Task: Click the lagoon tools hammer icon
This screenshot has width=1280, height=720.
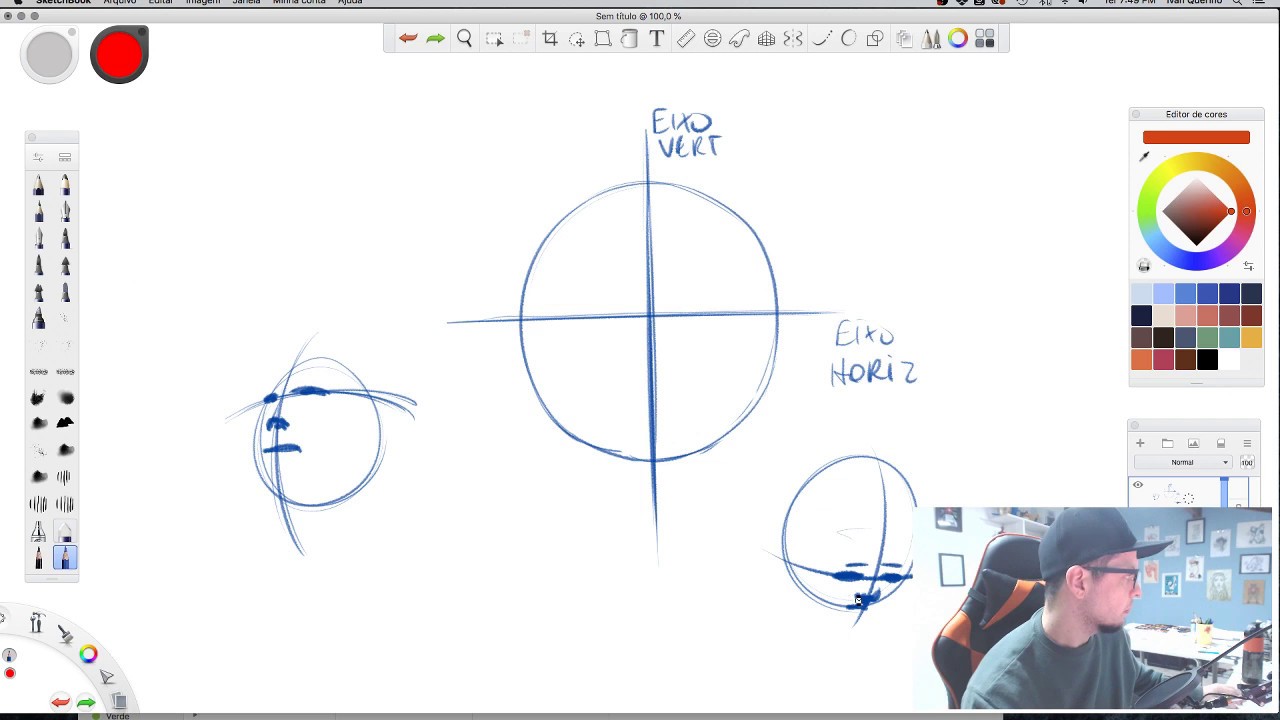Action: tap(36, 623)
